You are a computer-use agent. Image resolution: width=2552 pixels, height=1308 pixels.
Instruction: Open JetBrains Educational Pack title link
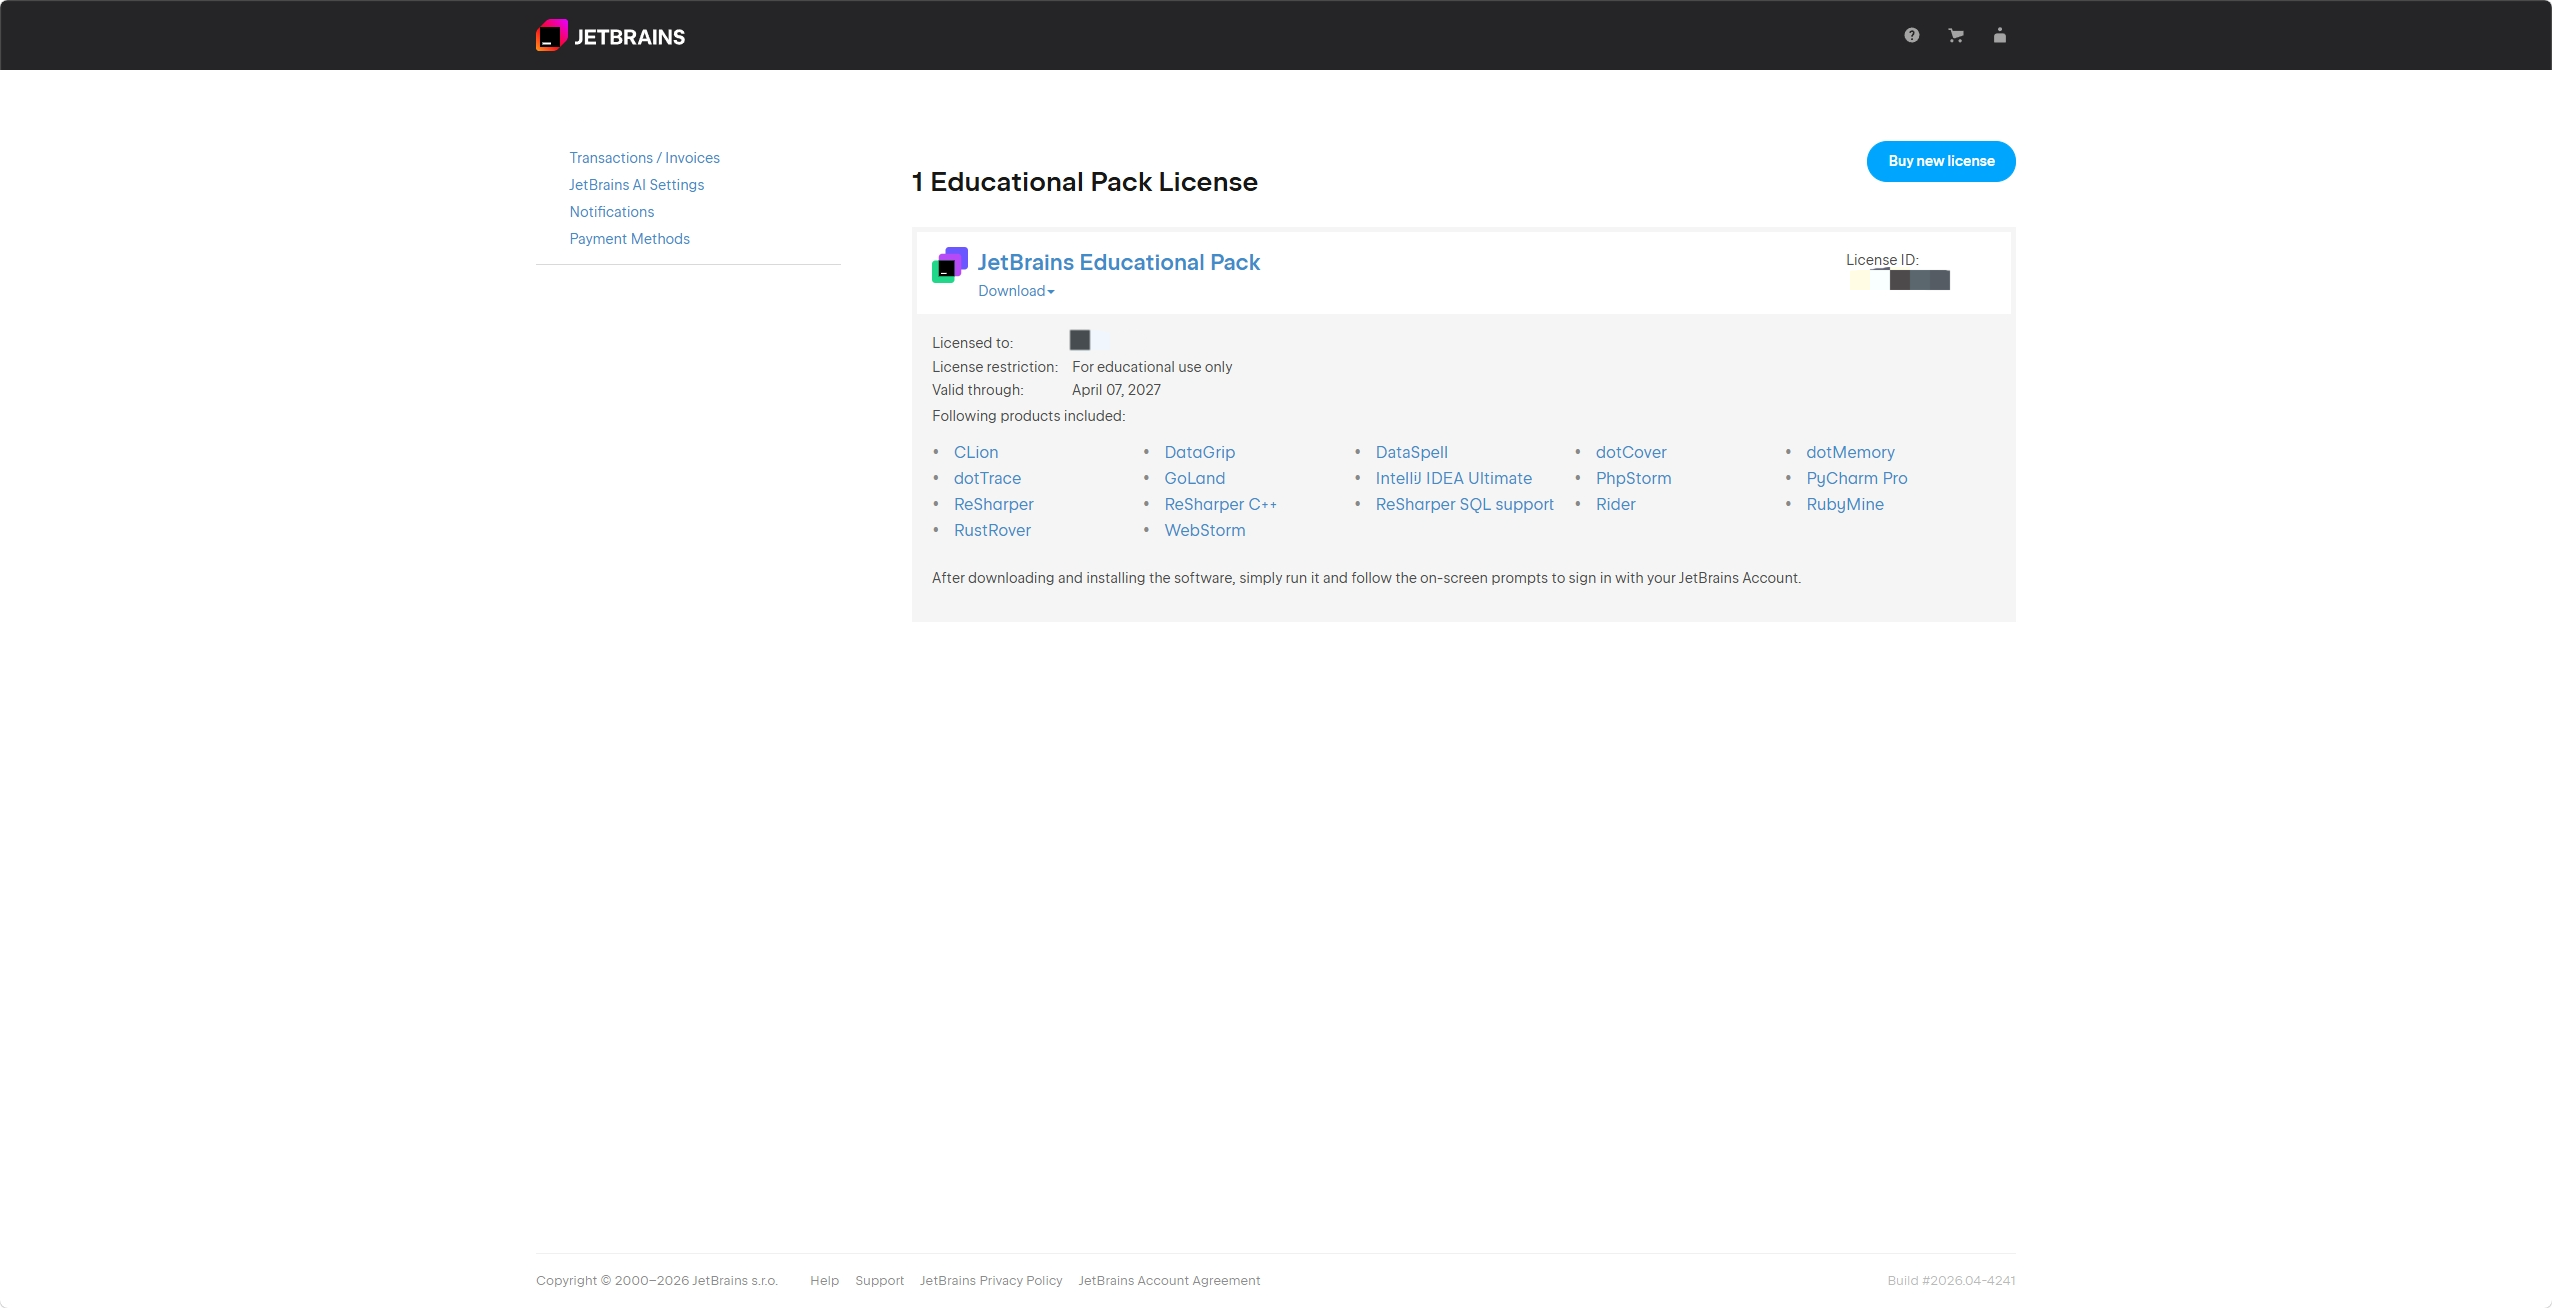click(1118, 262)
